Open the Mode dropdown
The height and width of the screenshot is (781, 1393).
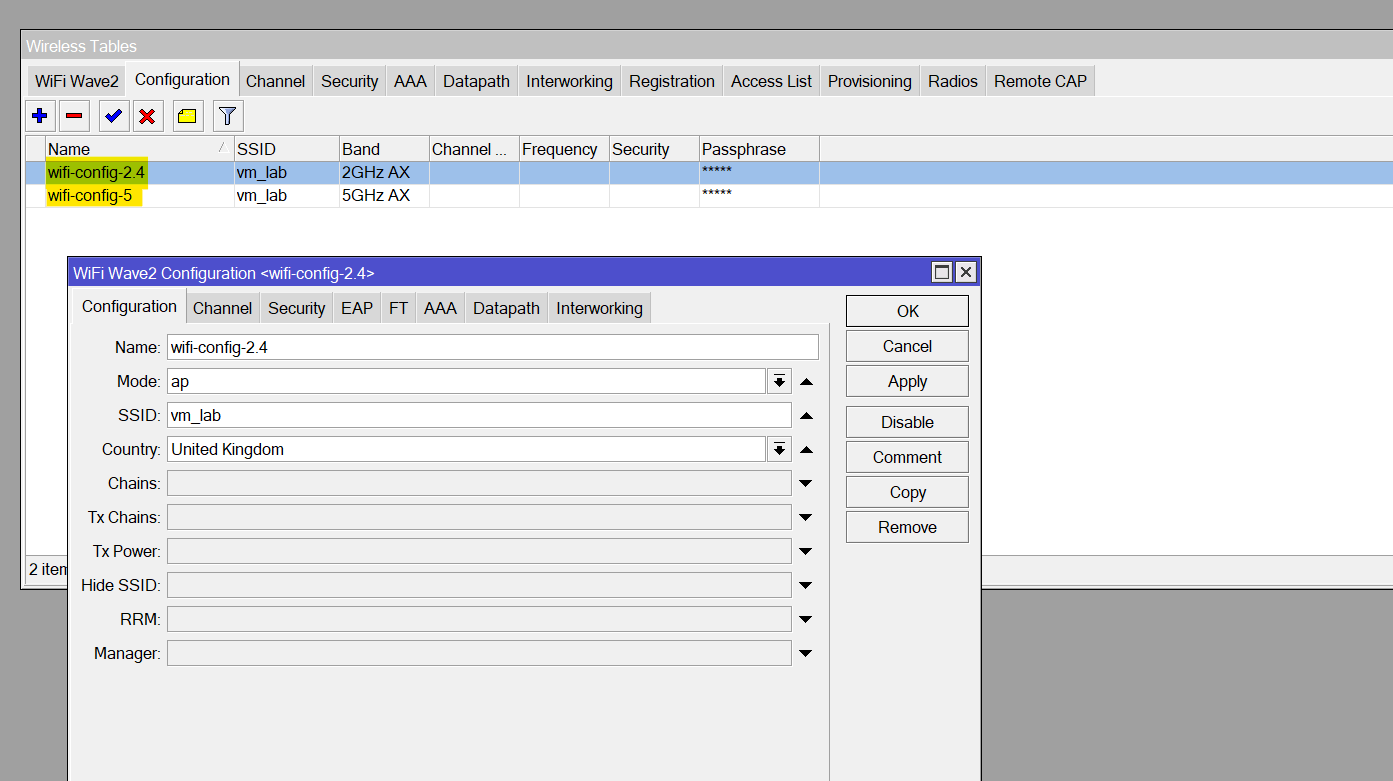click(x=779, y=381)
